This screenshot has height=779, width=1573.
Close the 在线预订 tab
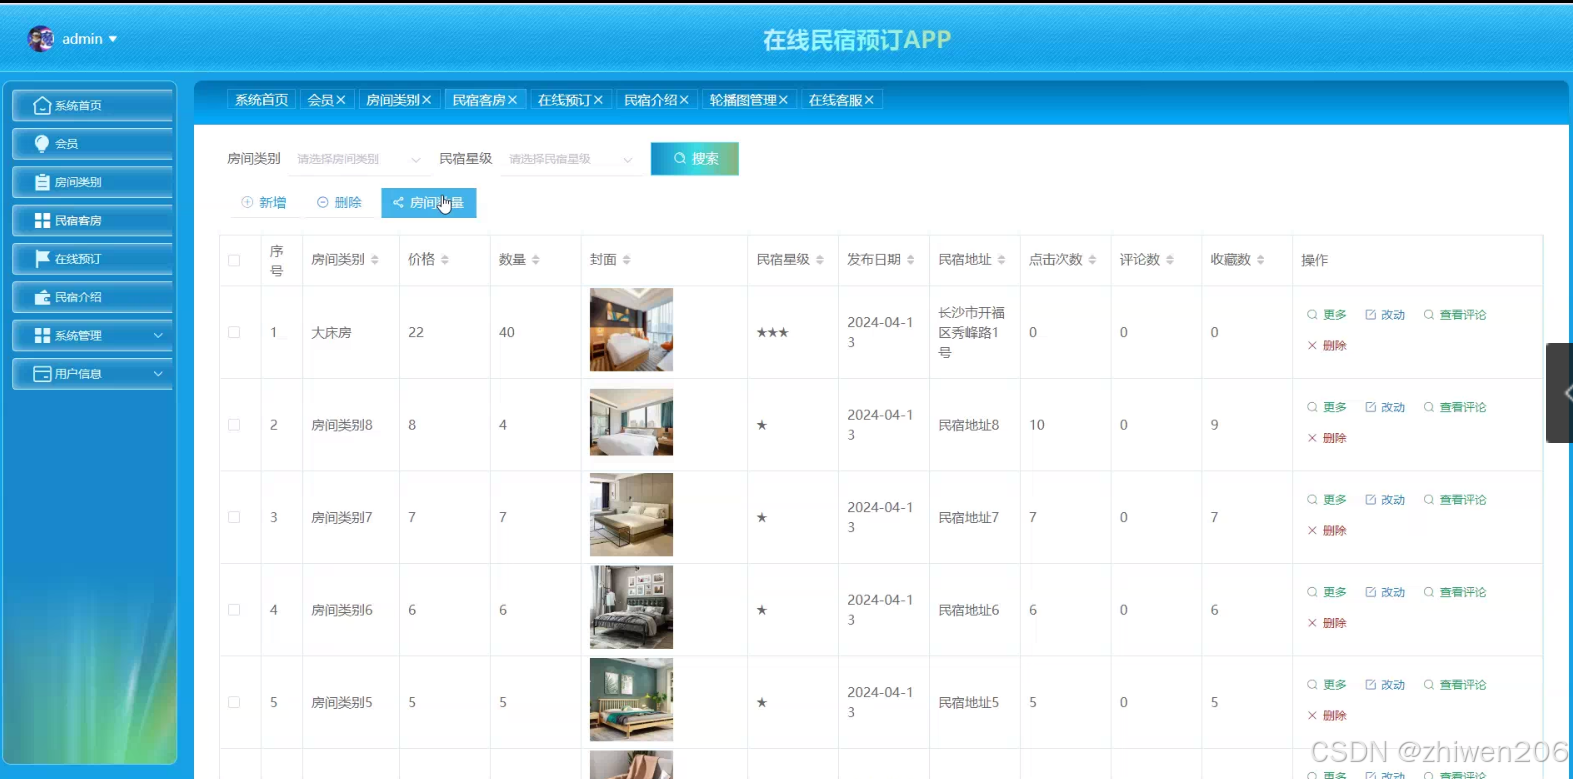pyautogui.click(x=598, y=100)
